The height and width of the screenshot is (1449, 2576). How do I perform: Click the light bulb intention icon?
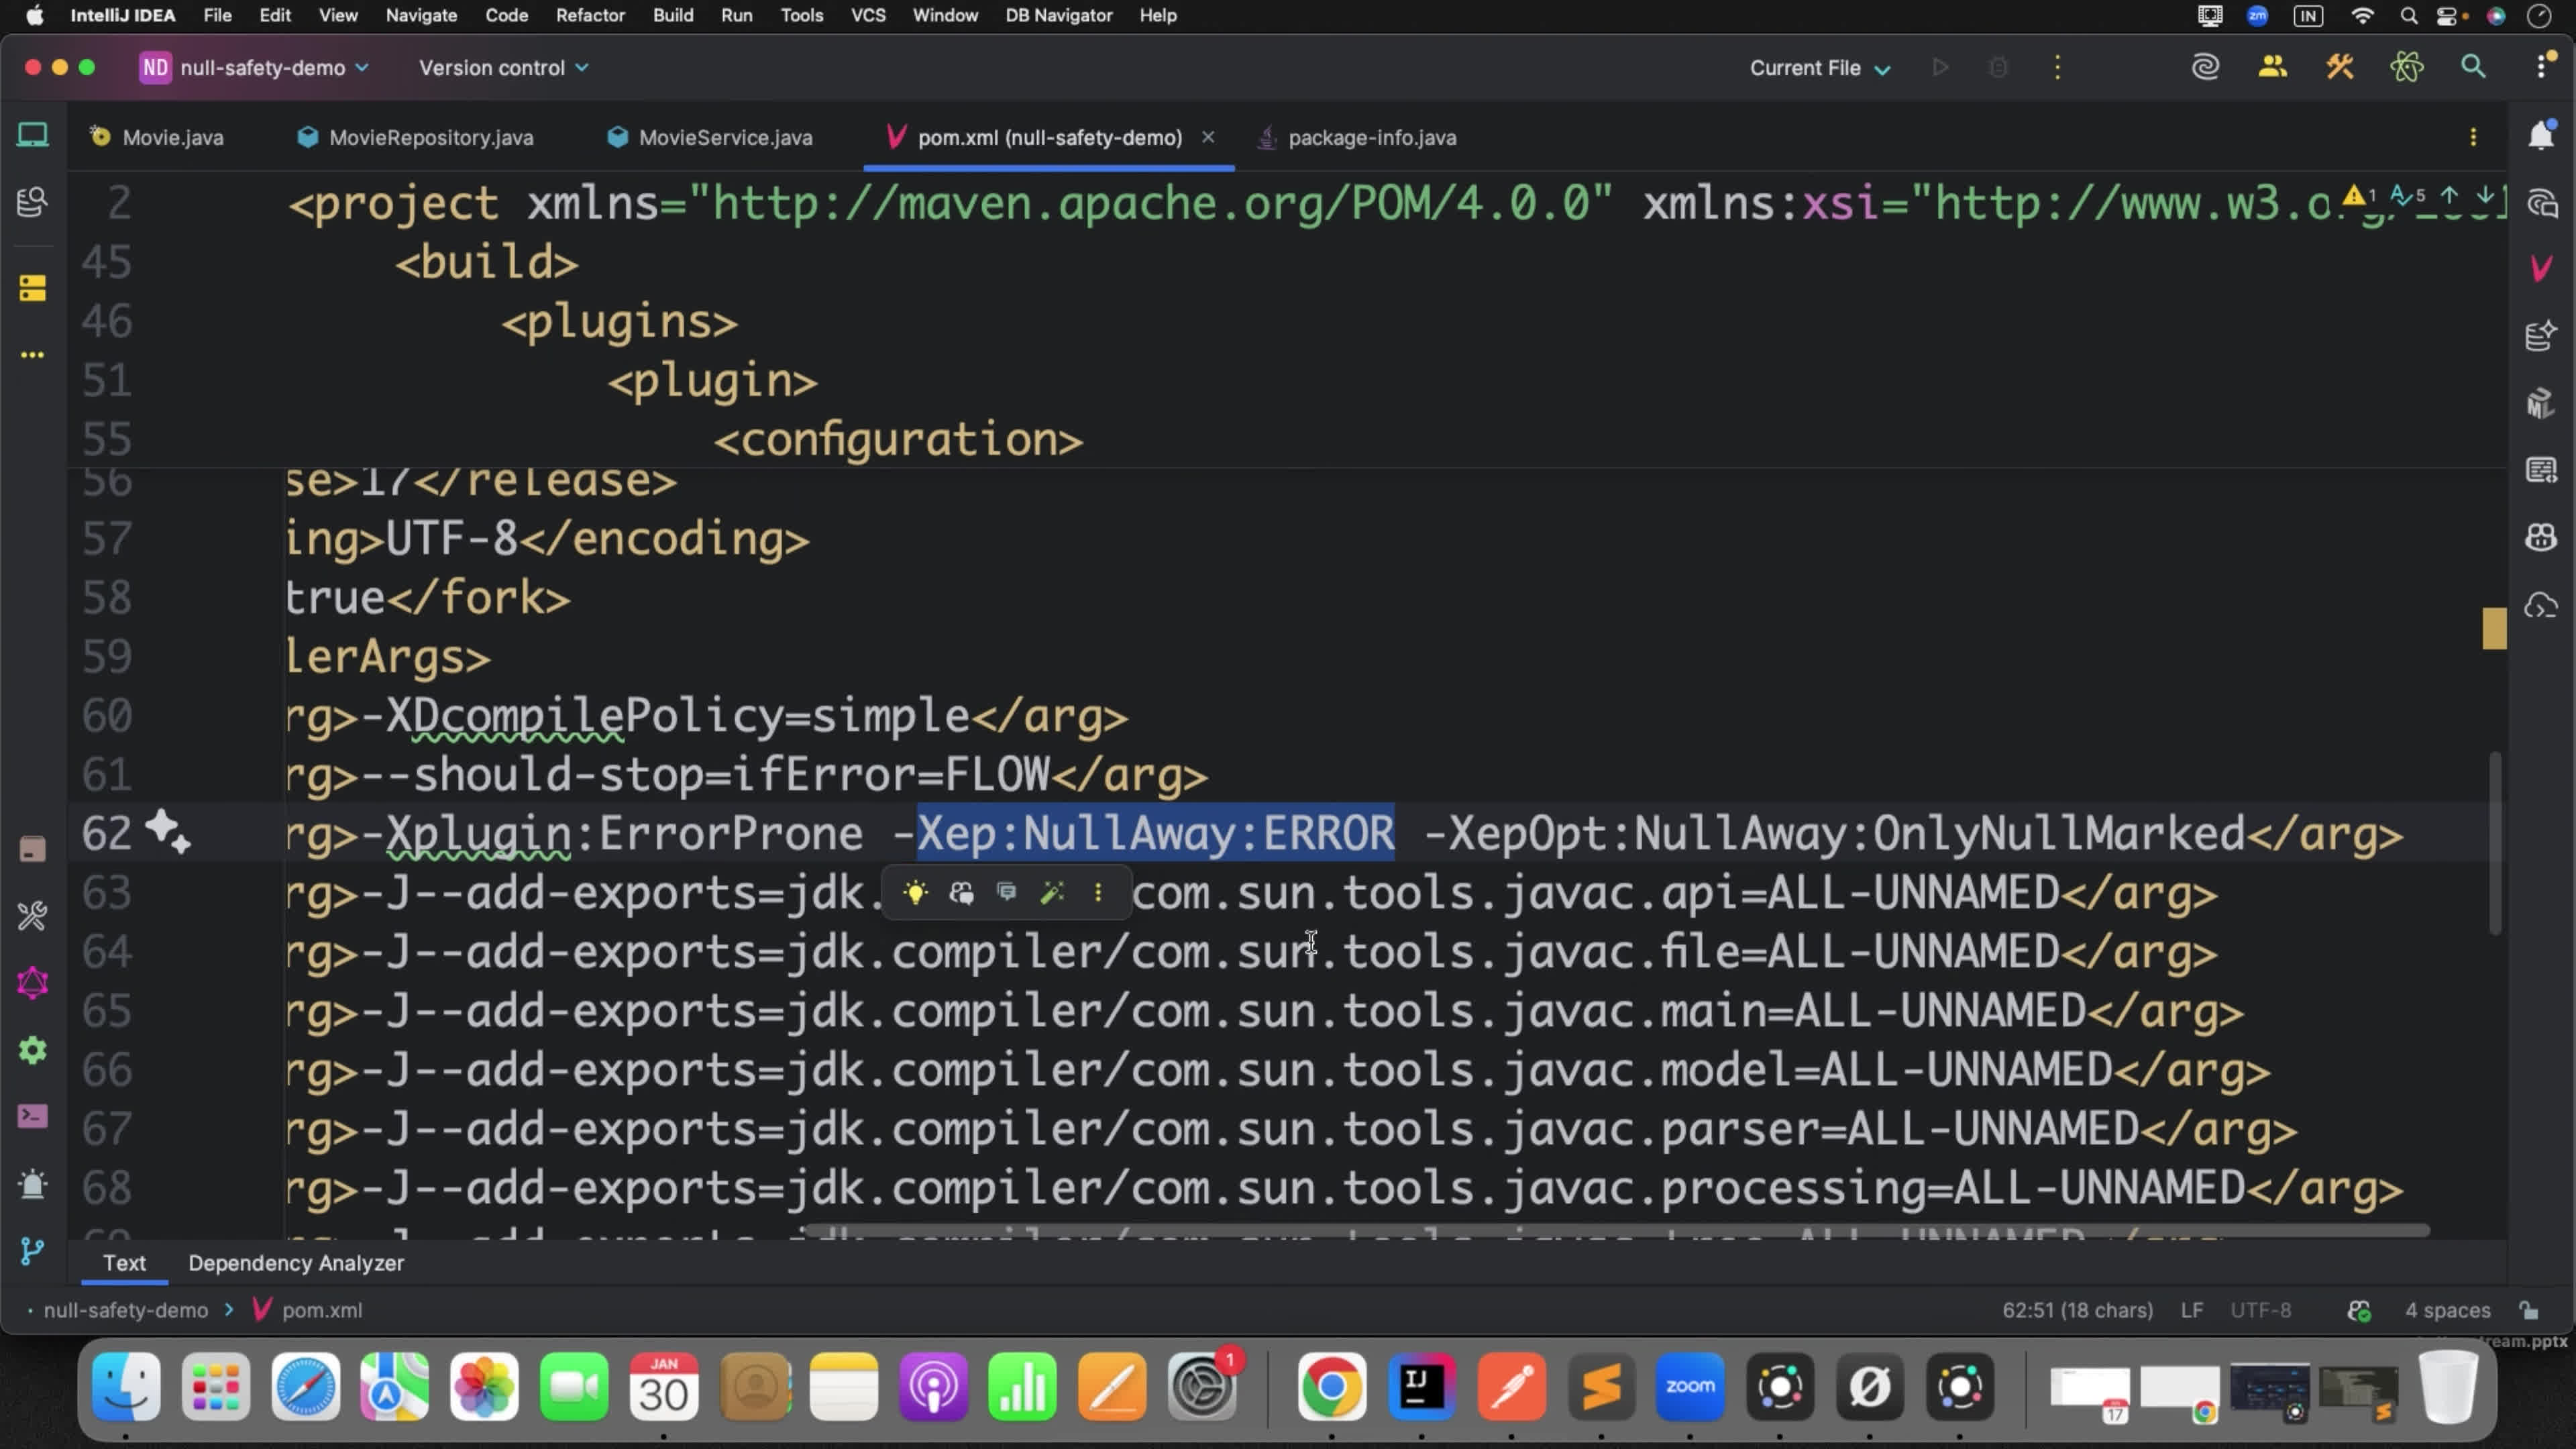(914, 892)
